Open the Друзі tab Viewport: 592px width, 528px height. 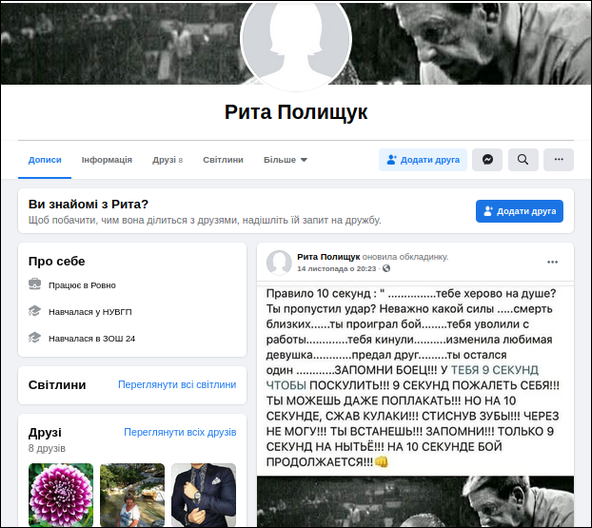(168, 160)
